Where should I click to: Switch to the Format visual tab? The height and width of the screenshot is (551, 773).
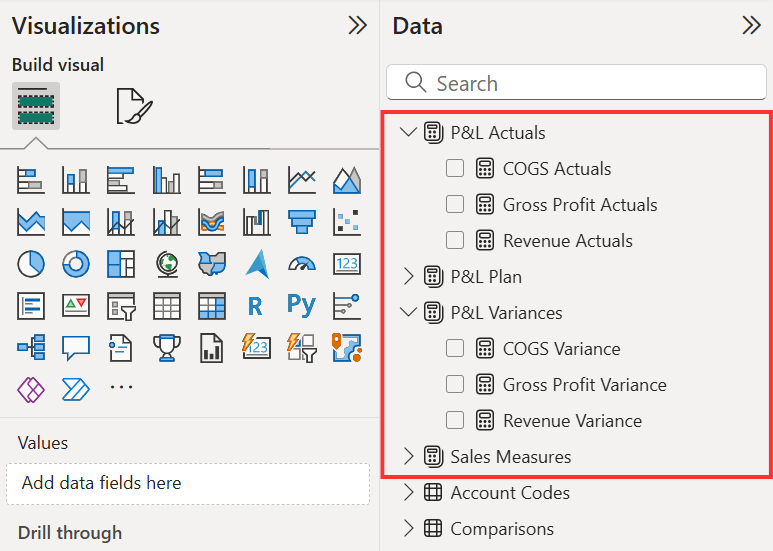[134, 106]
